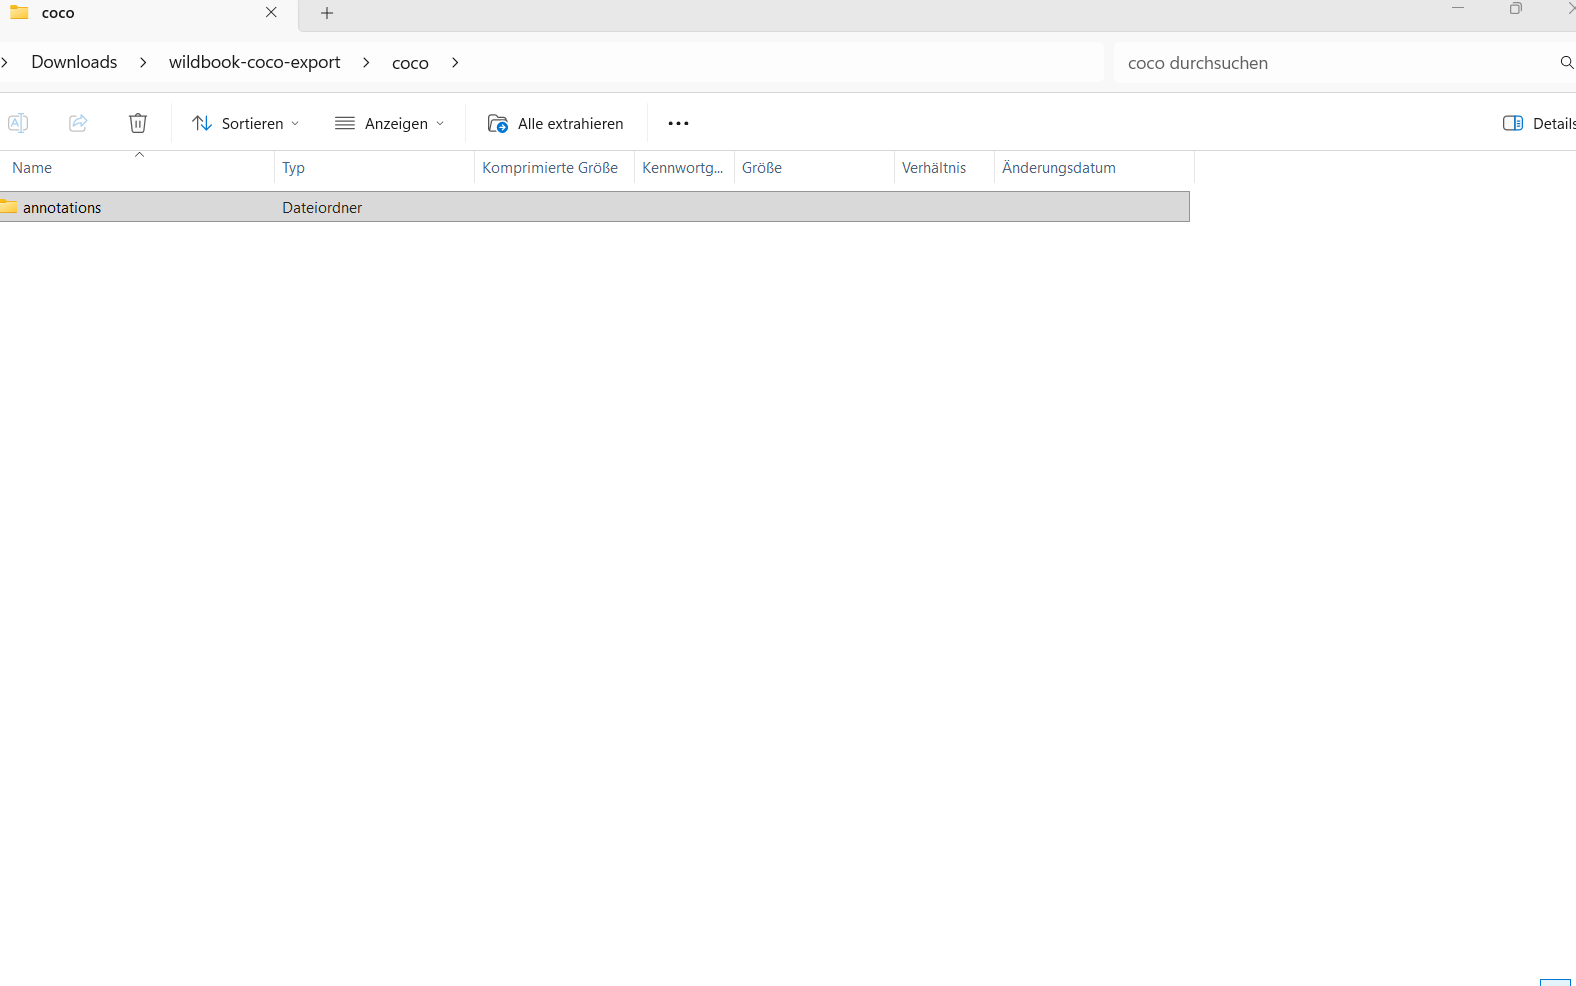Click the share icon in toolbar

click(x=78, y=123)
